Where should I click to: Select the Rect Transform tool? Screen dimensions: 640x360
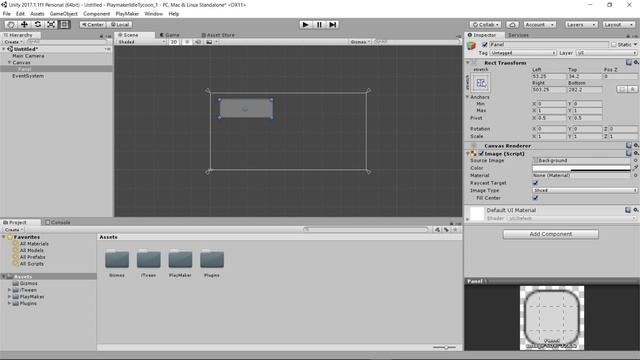pyautogui.click(x=64, y=24)
